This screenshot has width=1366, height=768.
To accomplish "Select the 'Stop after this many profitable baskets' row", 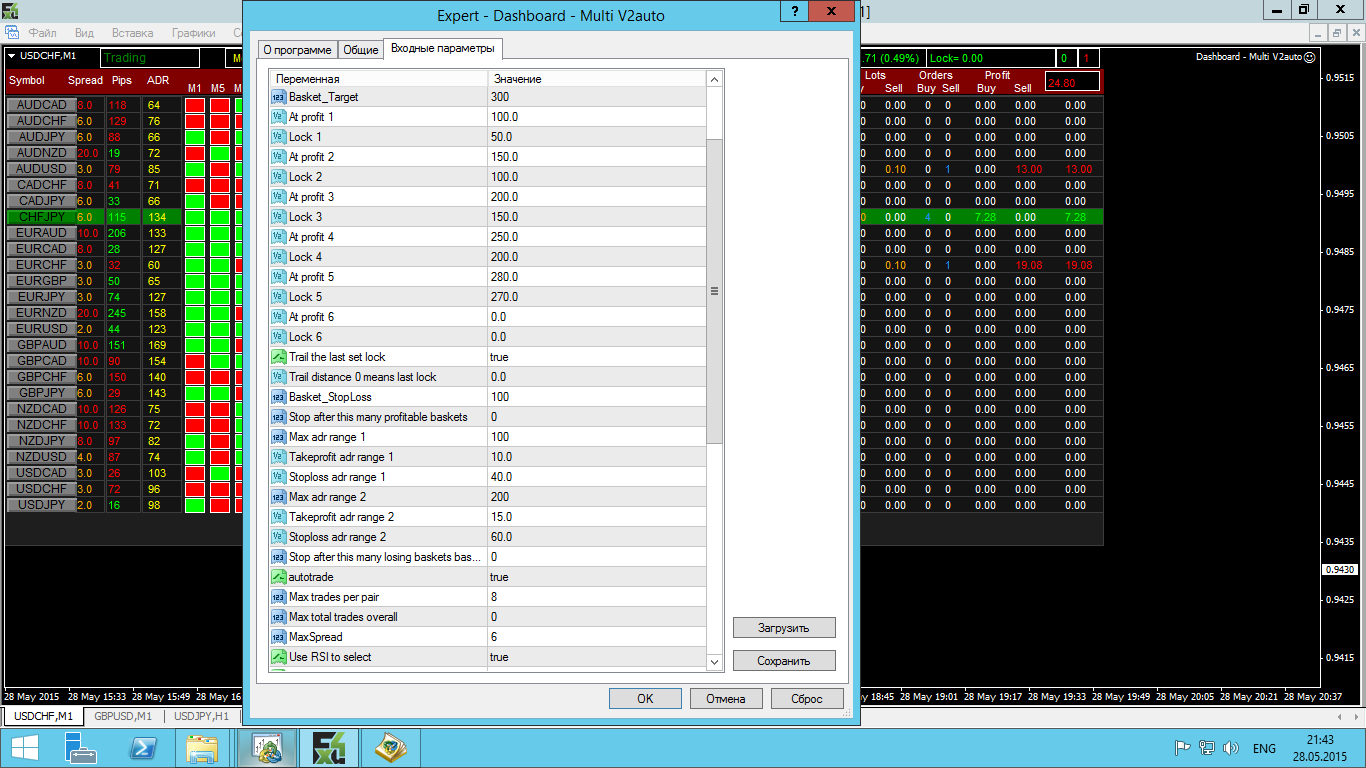I will [x=488, y=417].
